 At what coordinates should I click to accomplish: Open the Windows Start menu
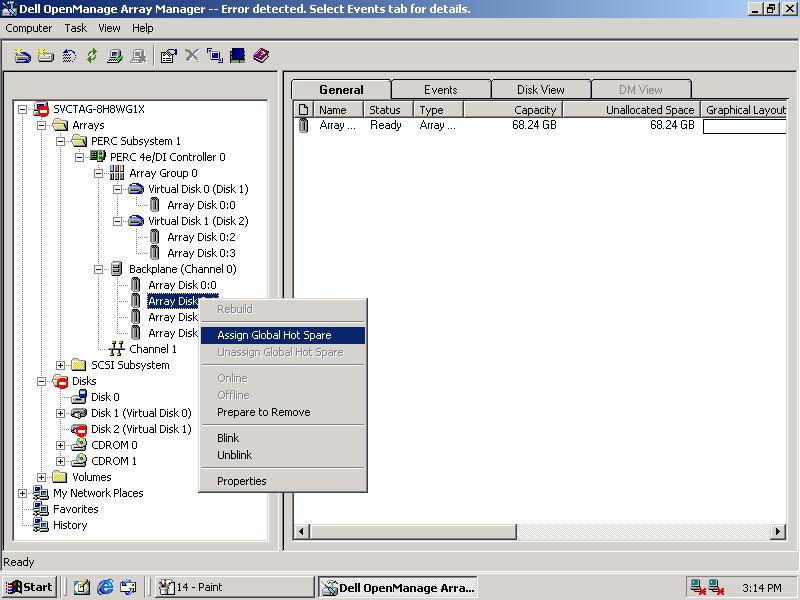coord(30,587)
